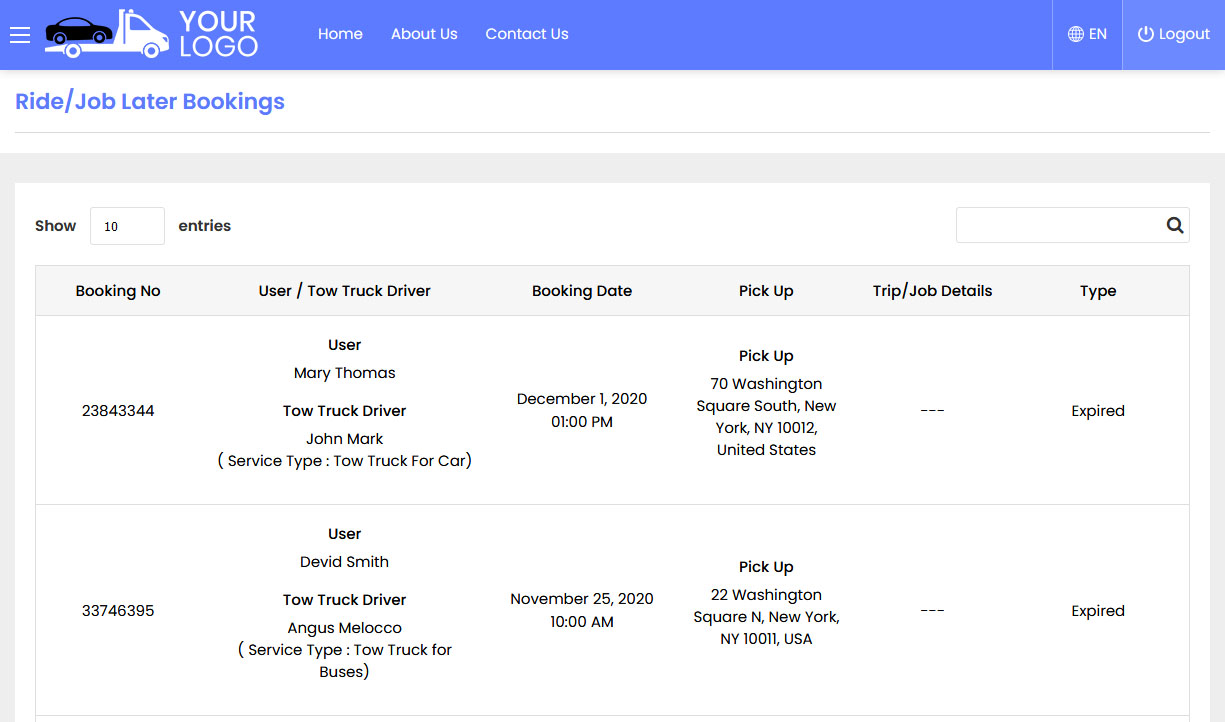The width and height of the screenshot is (1225, 722).
Task: Focus the table search field
Action: click(1058, 225)
